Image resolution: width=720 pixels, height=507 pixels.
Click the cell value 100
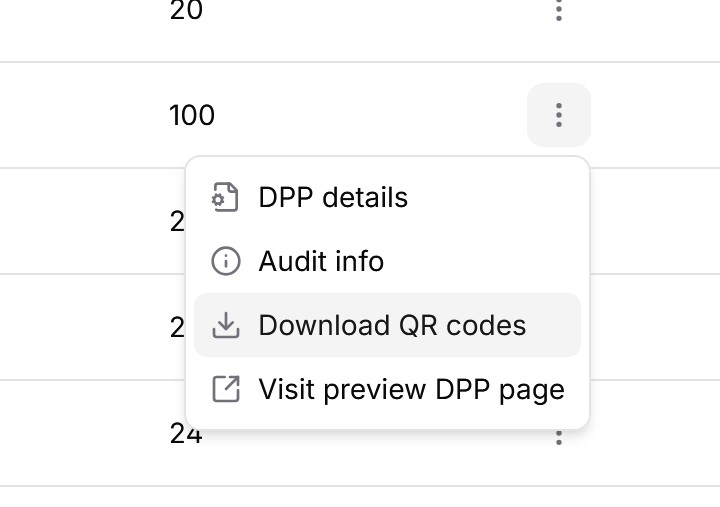(192, 115)
